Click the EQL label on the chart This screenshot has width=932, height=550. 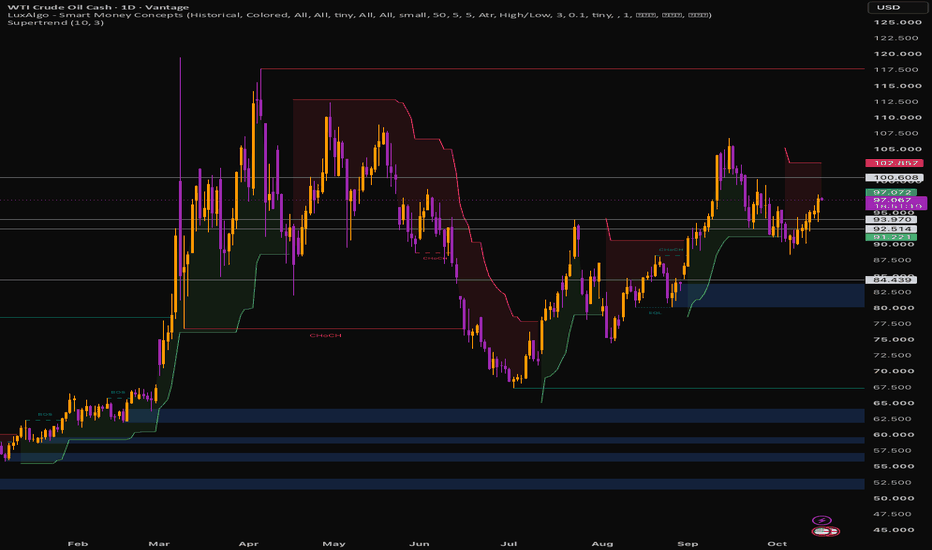pyautogui.click(x=654, y=313)
